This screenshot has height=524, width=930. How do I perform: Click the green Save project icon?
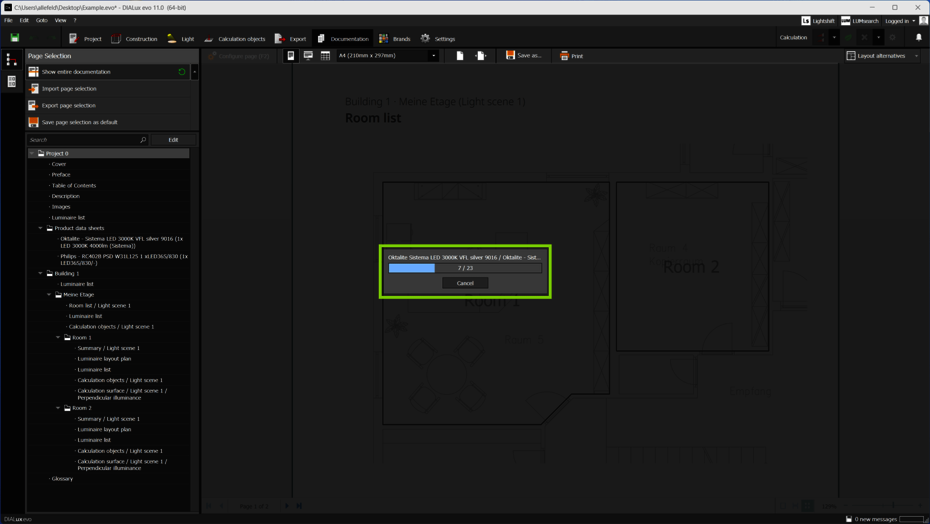pos(15,38)
